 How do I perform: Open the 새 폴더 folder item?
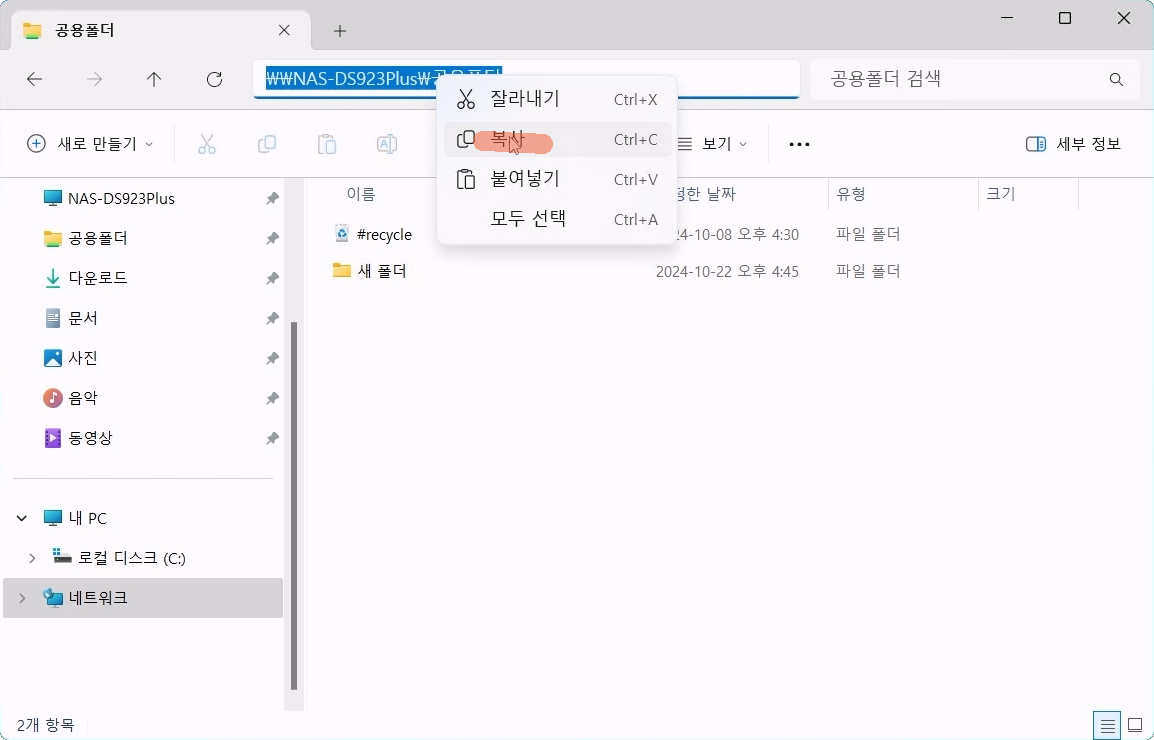(381, 271)
